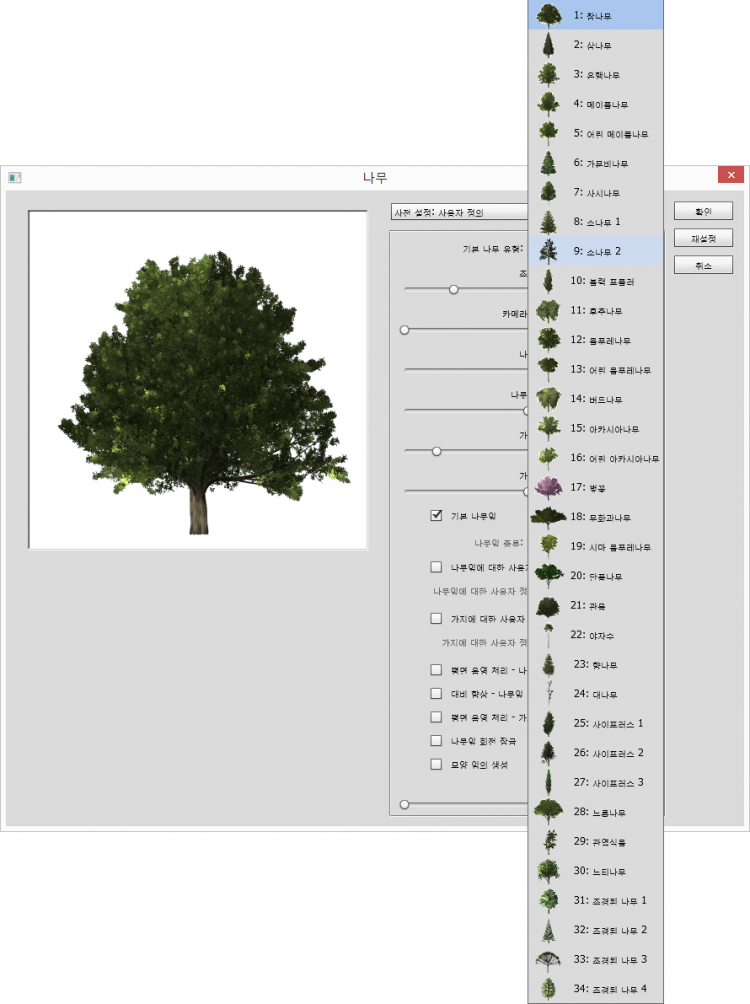Uncheck the 기본 나뭇잎 checkbox
The width and height of the screenshot is (750, 1004).
pyautogui.click(x=436, y=516)
